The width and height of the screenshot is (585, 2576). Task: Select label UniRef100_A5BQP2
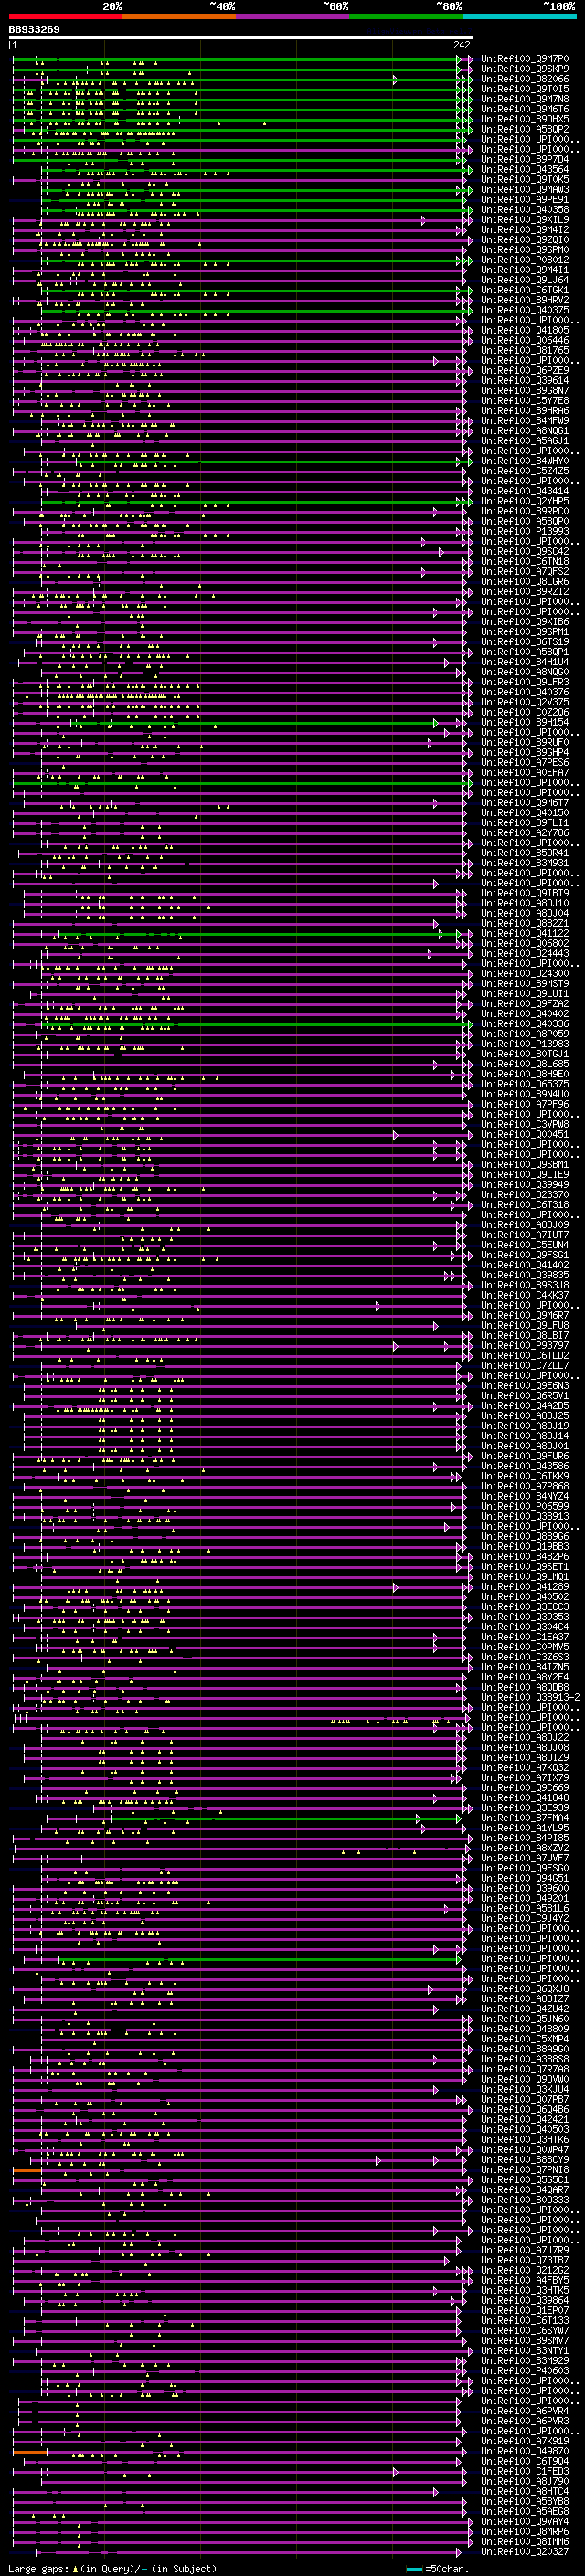525,129
